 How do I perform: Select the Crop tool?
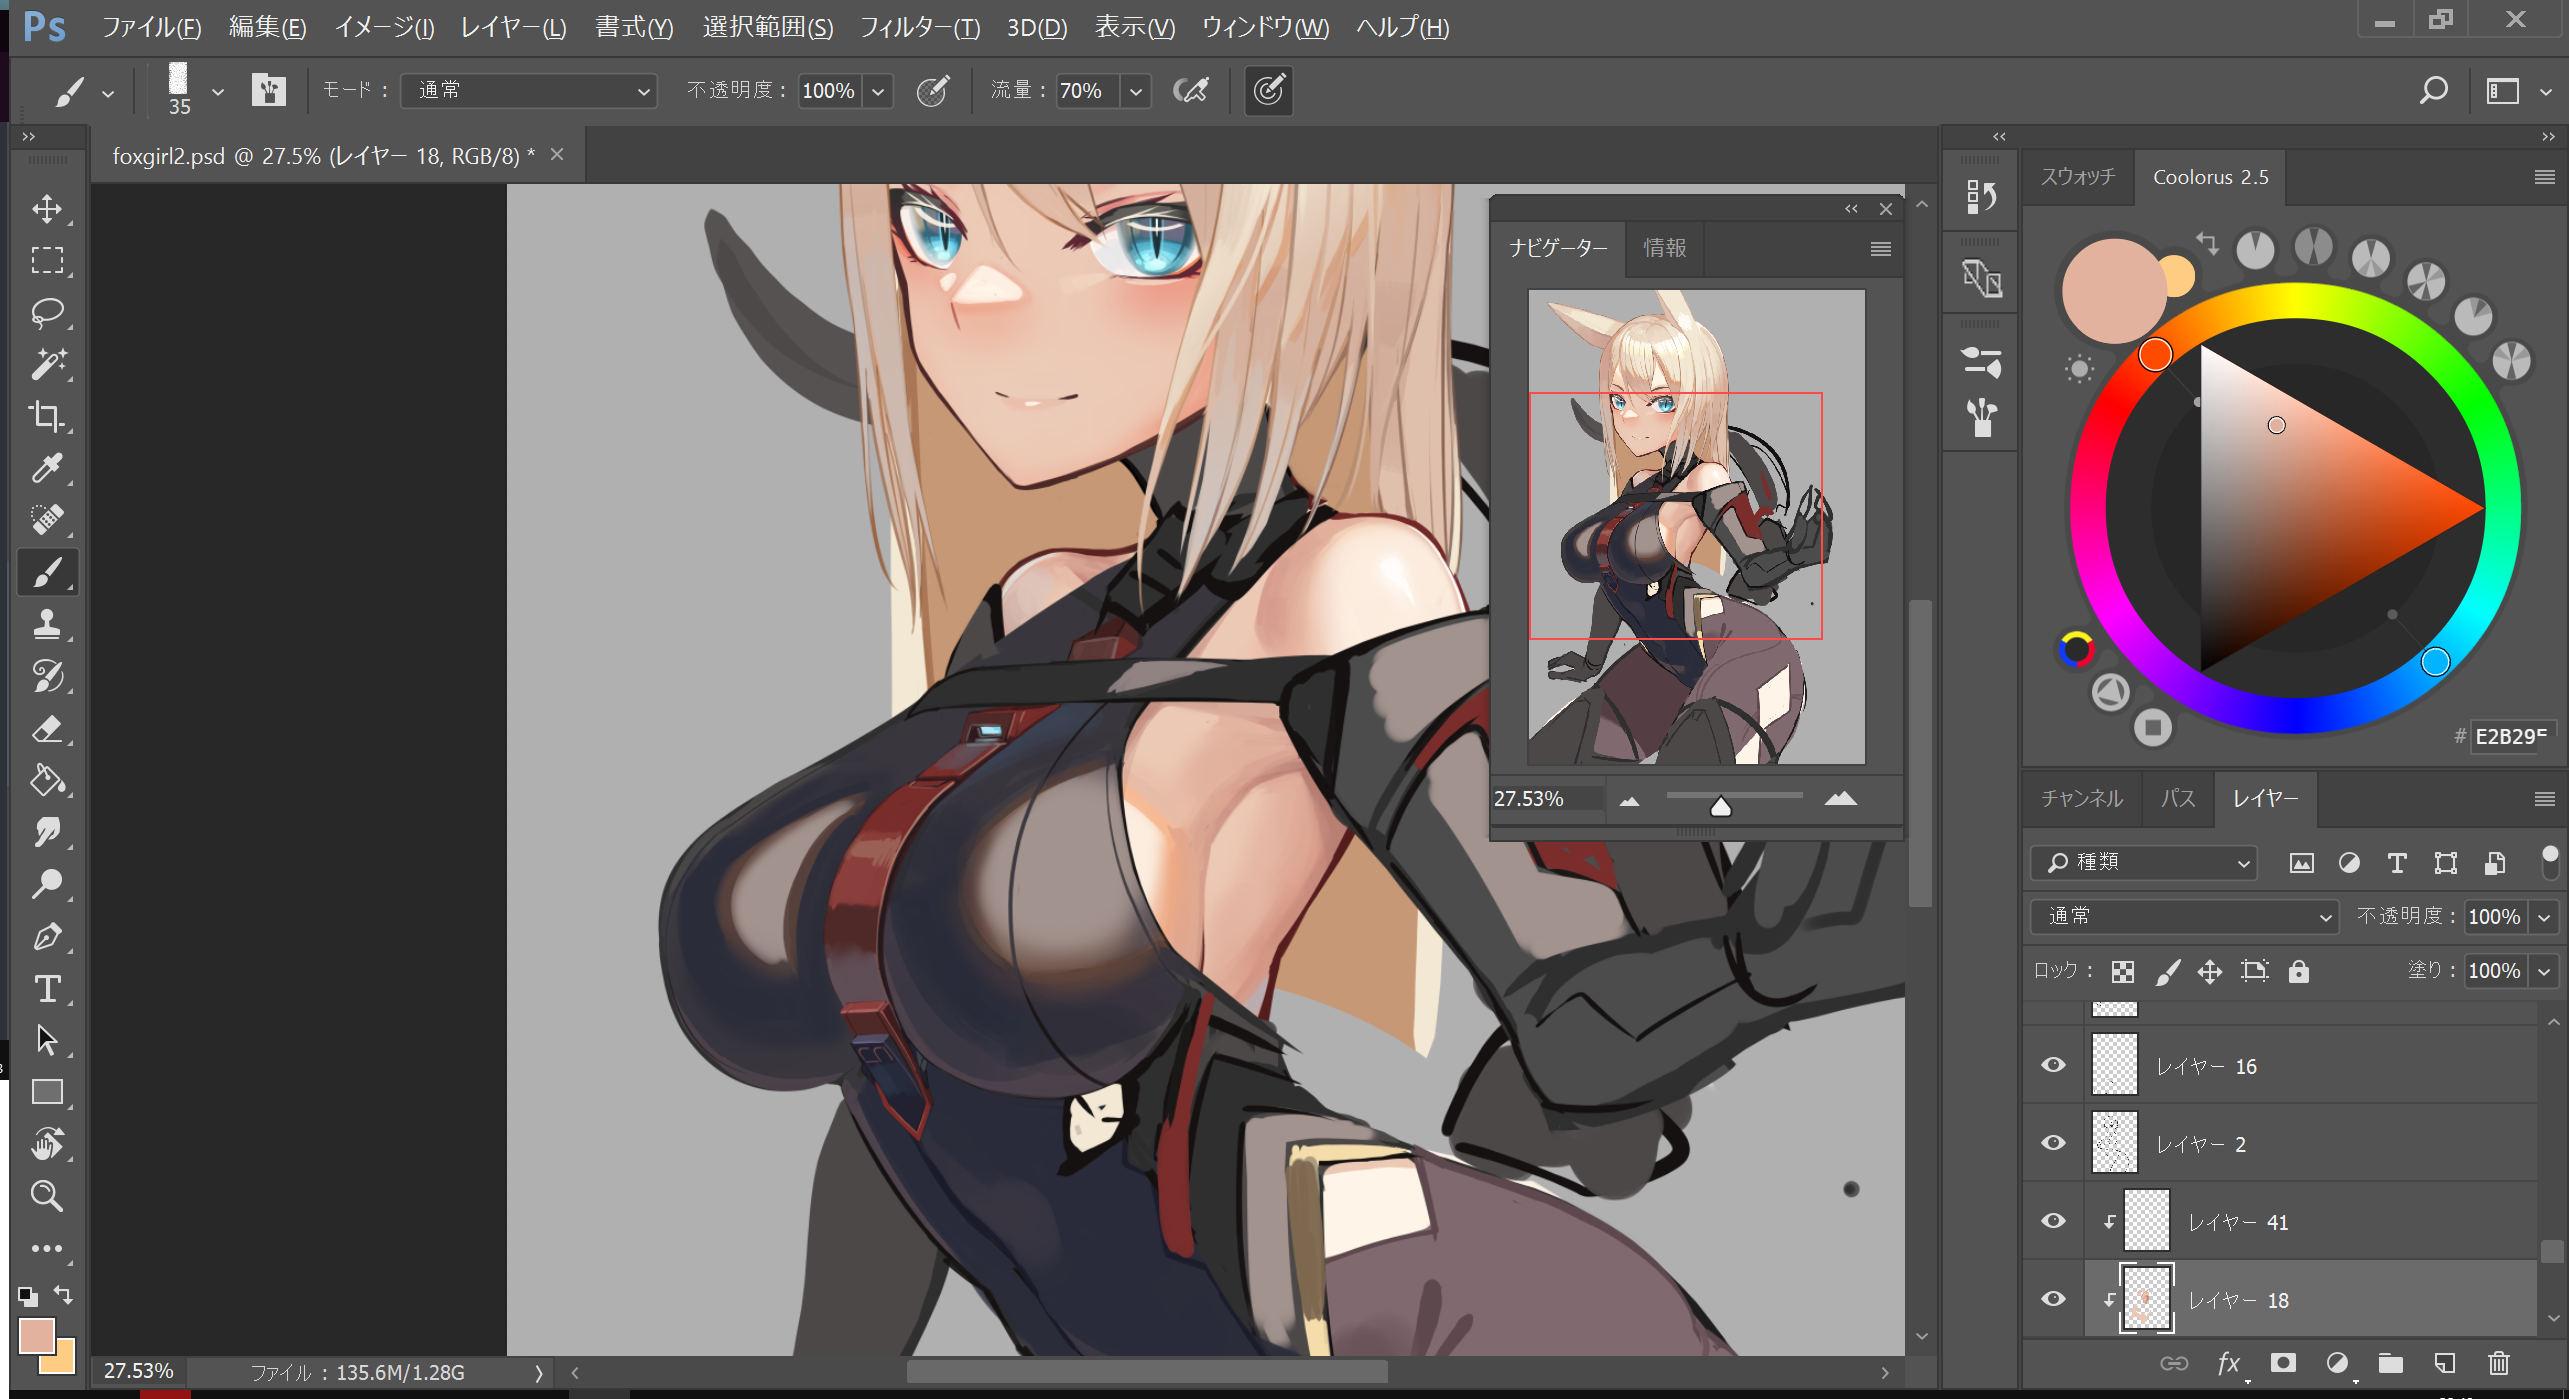tap(47, 417)
